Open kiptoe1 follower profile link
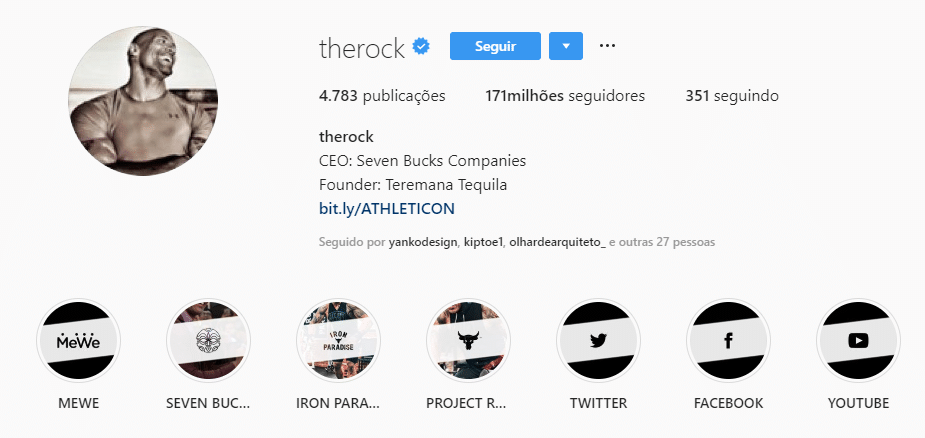Screen dimensions: 925x438 pos(483,242)
